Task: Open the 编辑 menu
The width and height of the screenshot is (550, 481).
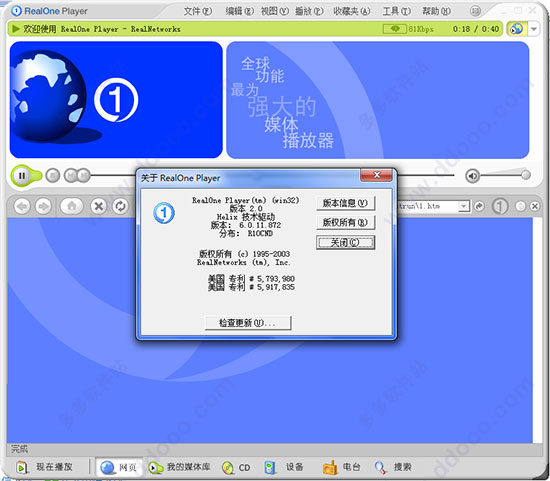Action: point(239,11)
